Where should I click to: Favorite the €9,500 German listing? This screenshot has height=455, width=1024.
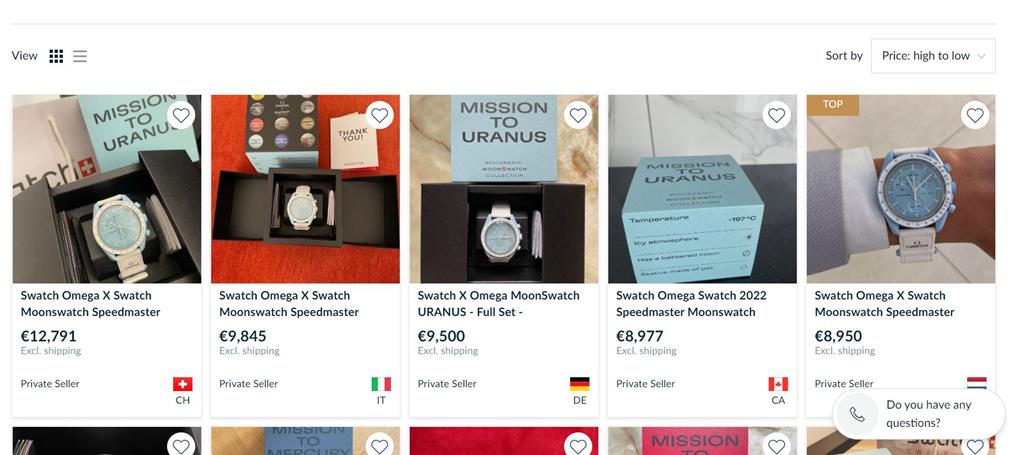tap(578, 115)
